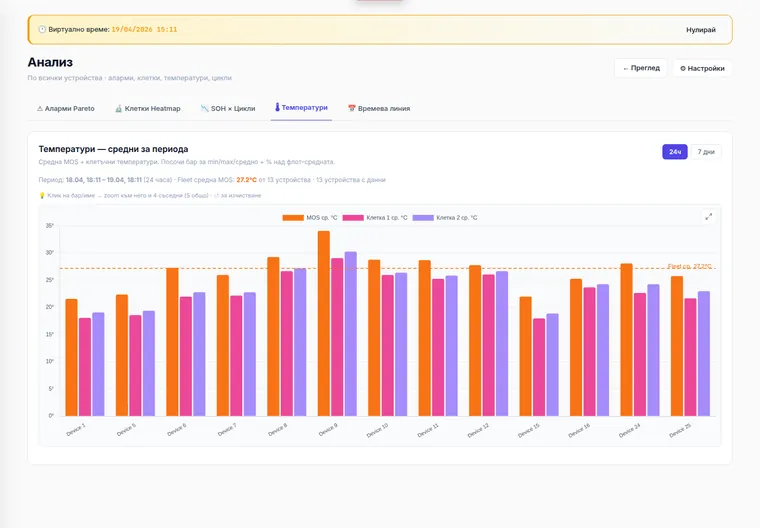Click the orange MOS bar for Device 15
This screenshot has height=528, width=760.
point(525,356)
